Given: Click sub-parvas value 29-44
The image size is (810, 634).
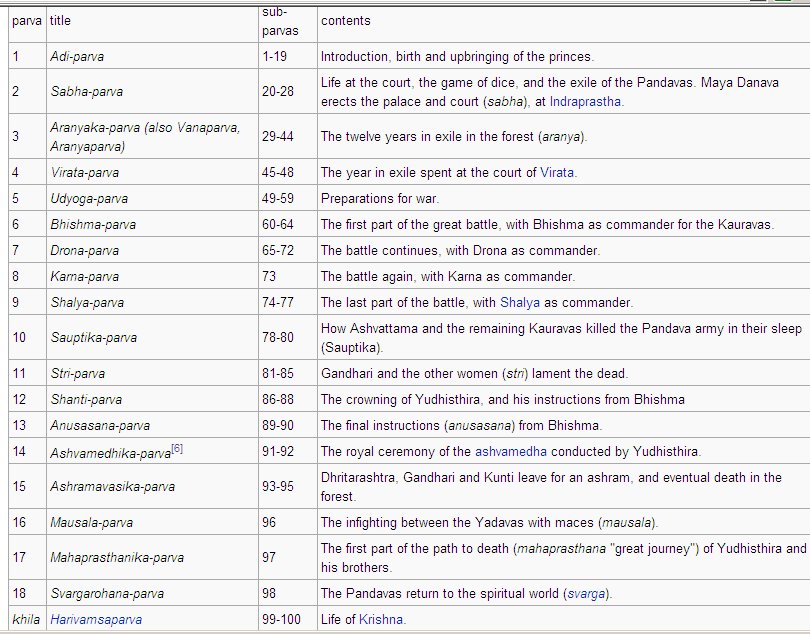Looking at the screenshot, I should (277, 136).
